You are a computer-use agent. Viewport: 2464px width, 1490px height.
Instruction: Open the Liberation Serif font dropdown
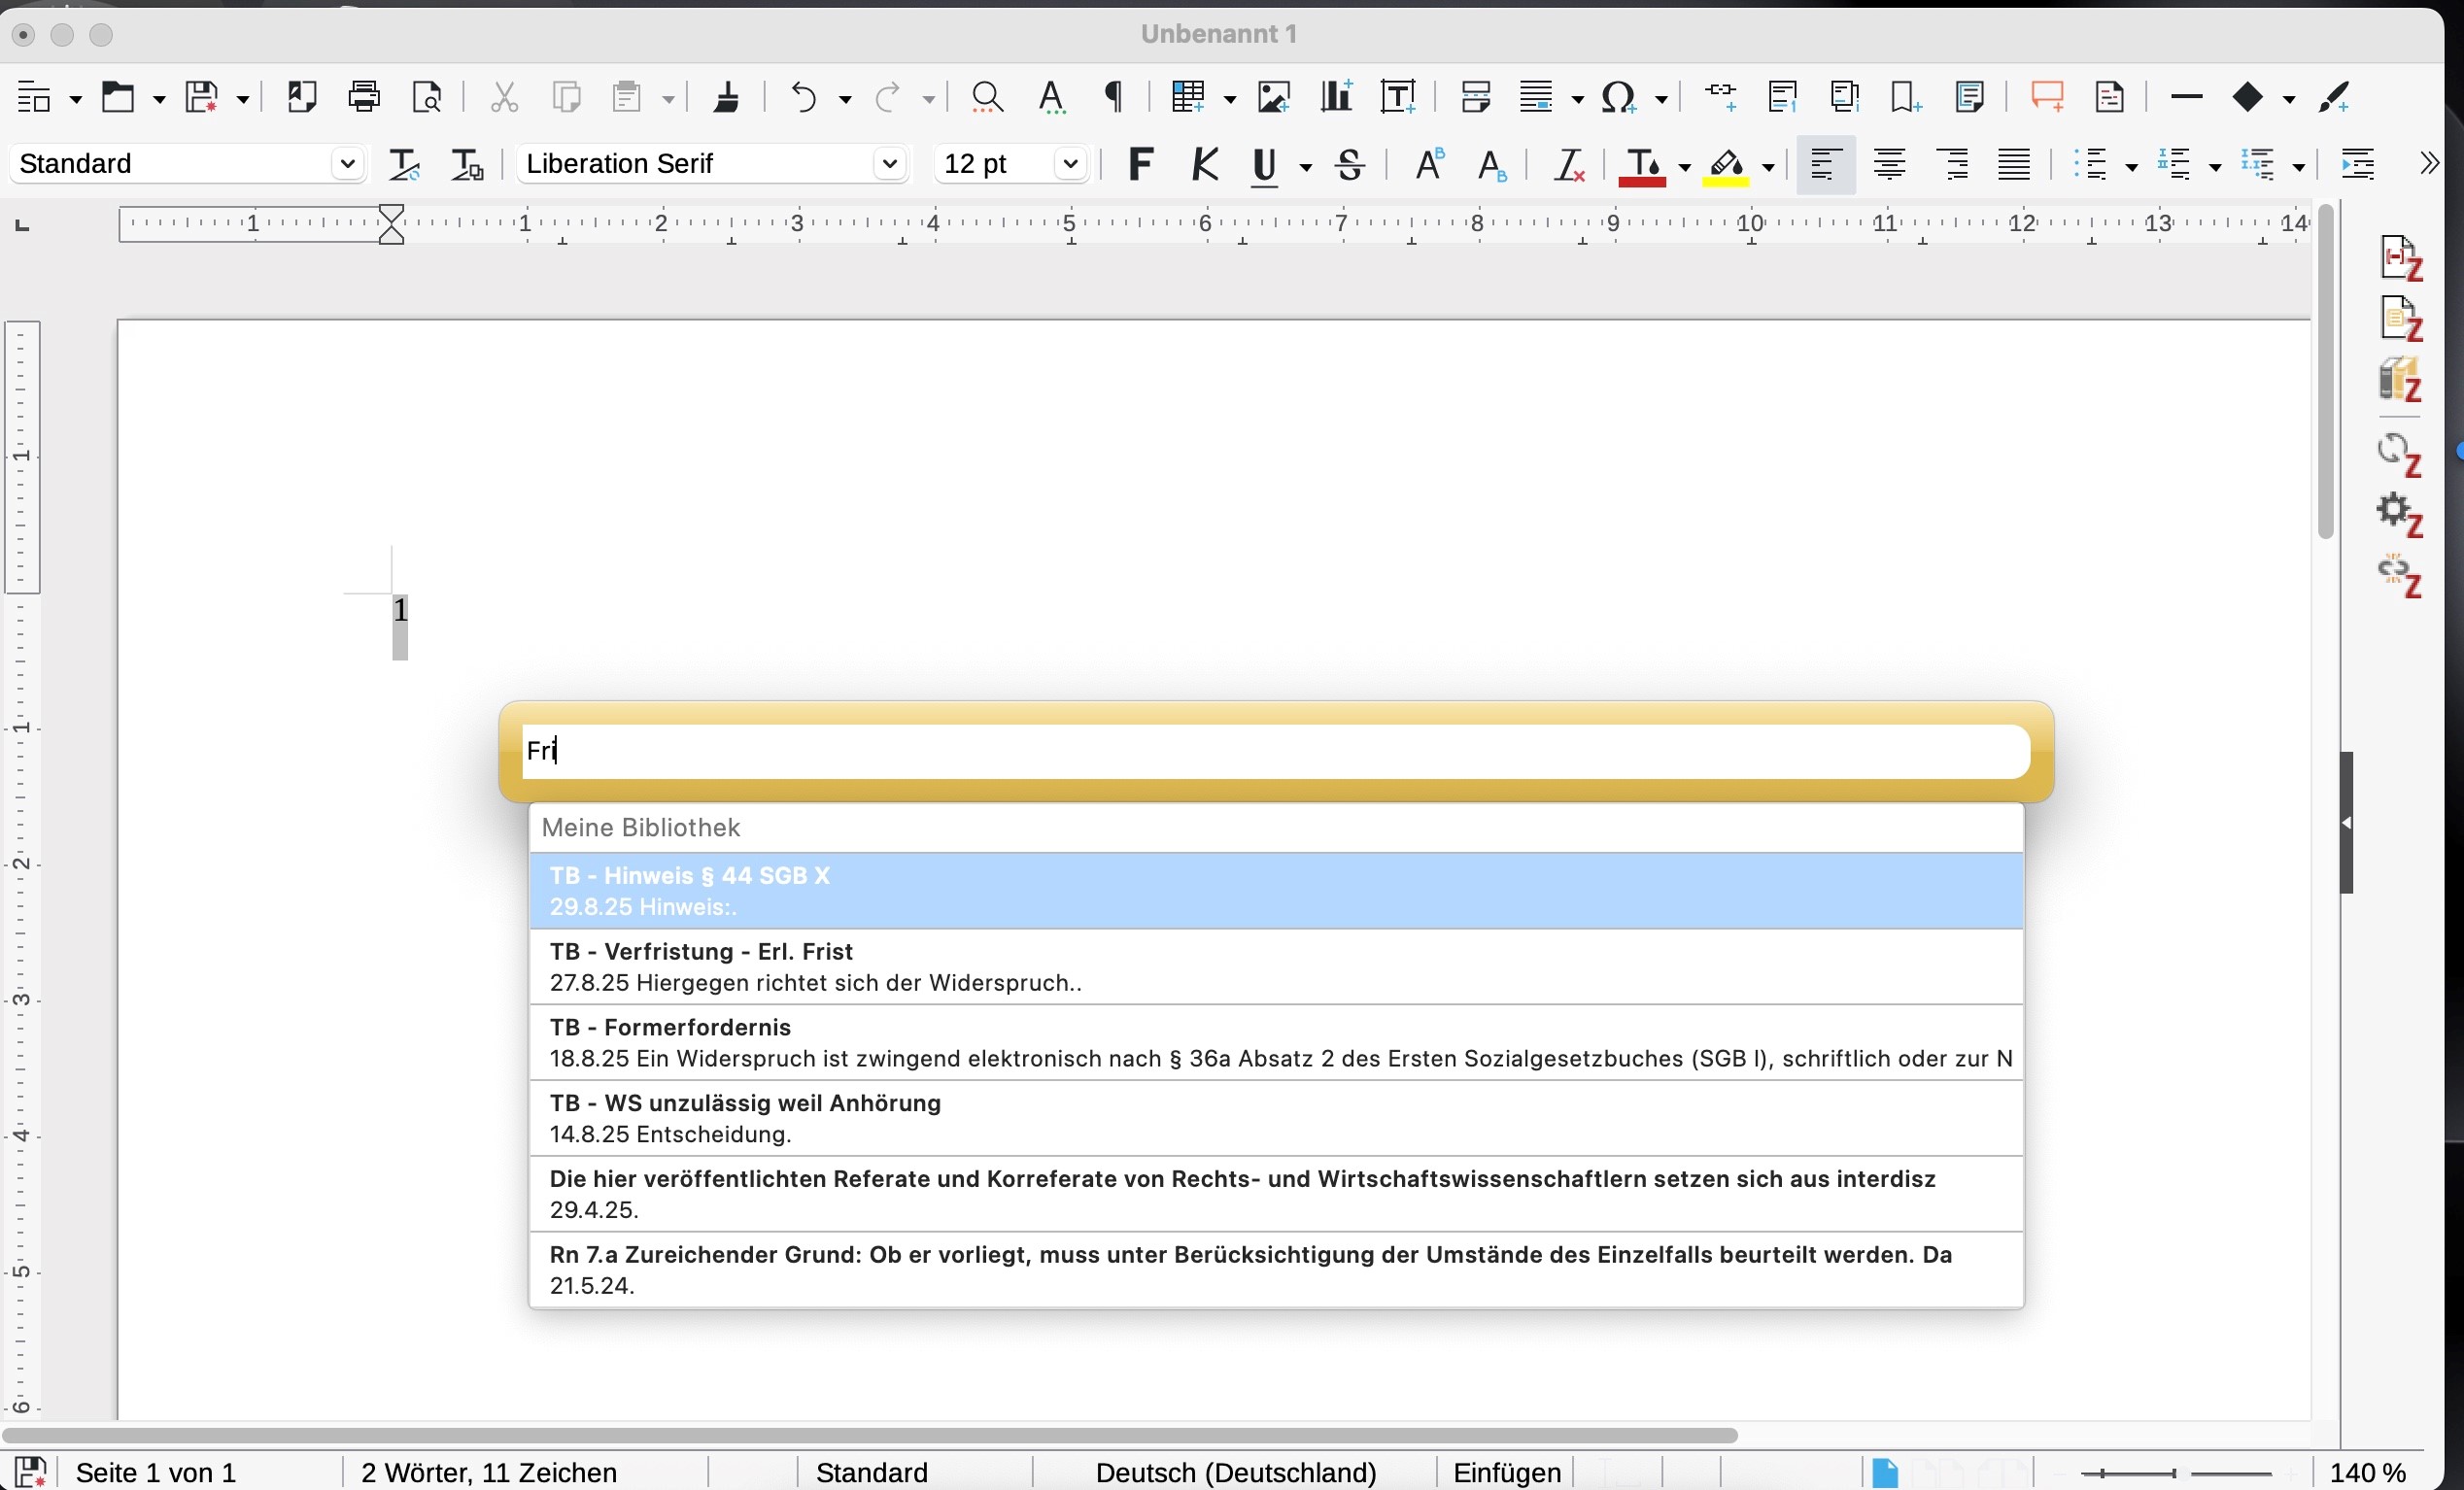889,164
